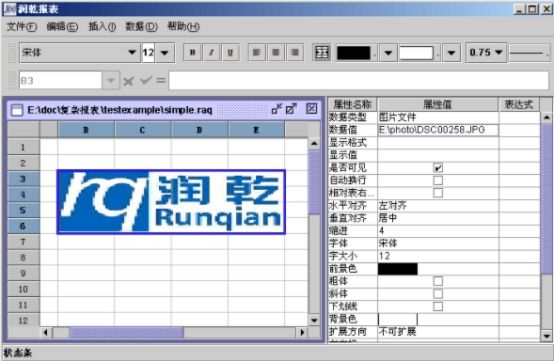Open the 插入(I) menu

102,26
